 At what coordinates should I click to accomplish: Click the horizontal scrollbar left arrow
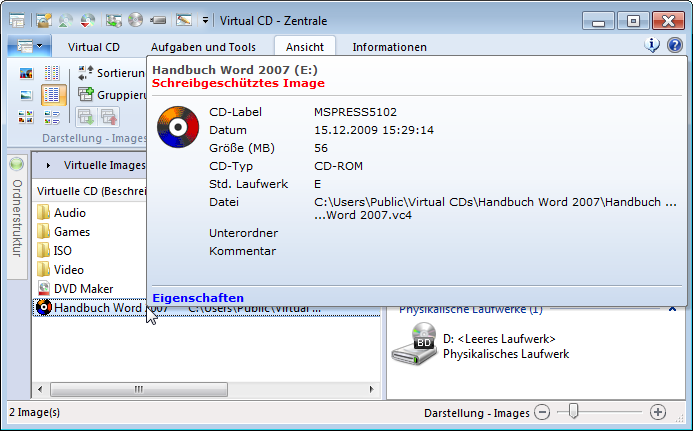40,389
